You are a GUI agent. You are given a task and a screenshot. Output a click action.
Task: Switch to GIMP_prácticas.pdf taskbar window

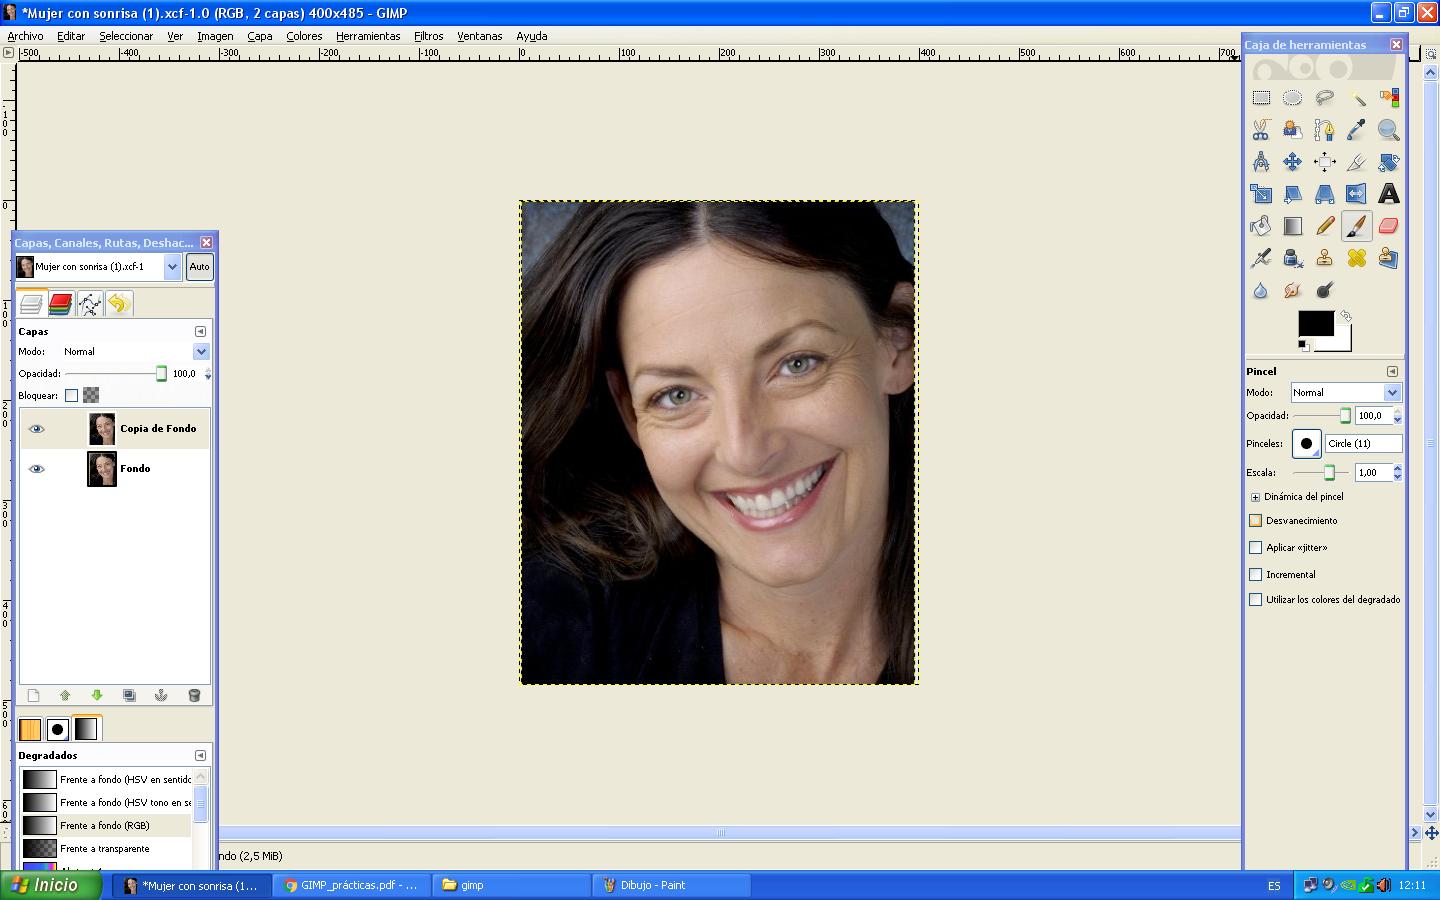pos(352,885)
